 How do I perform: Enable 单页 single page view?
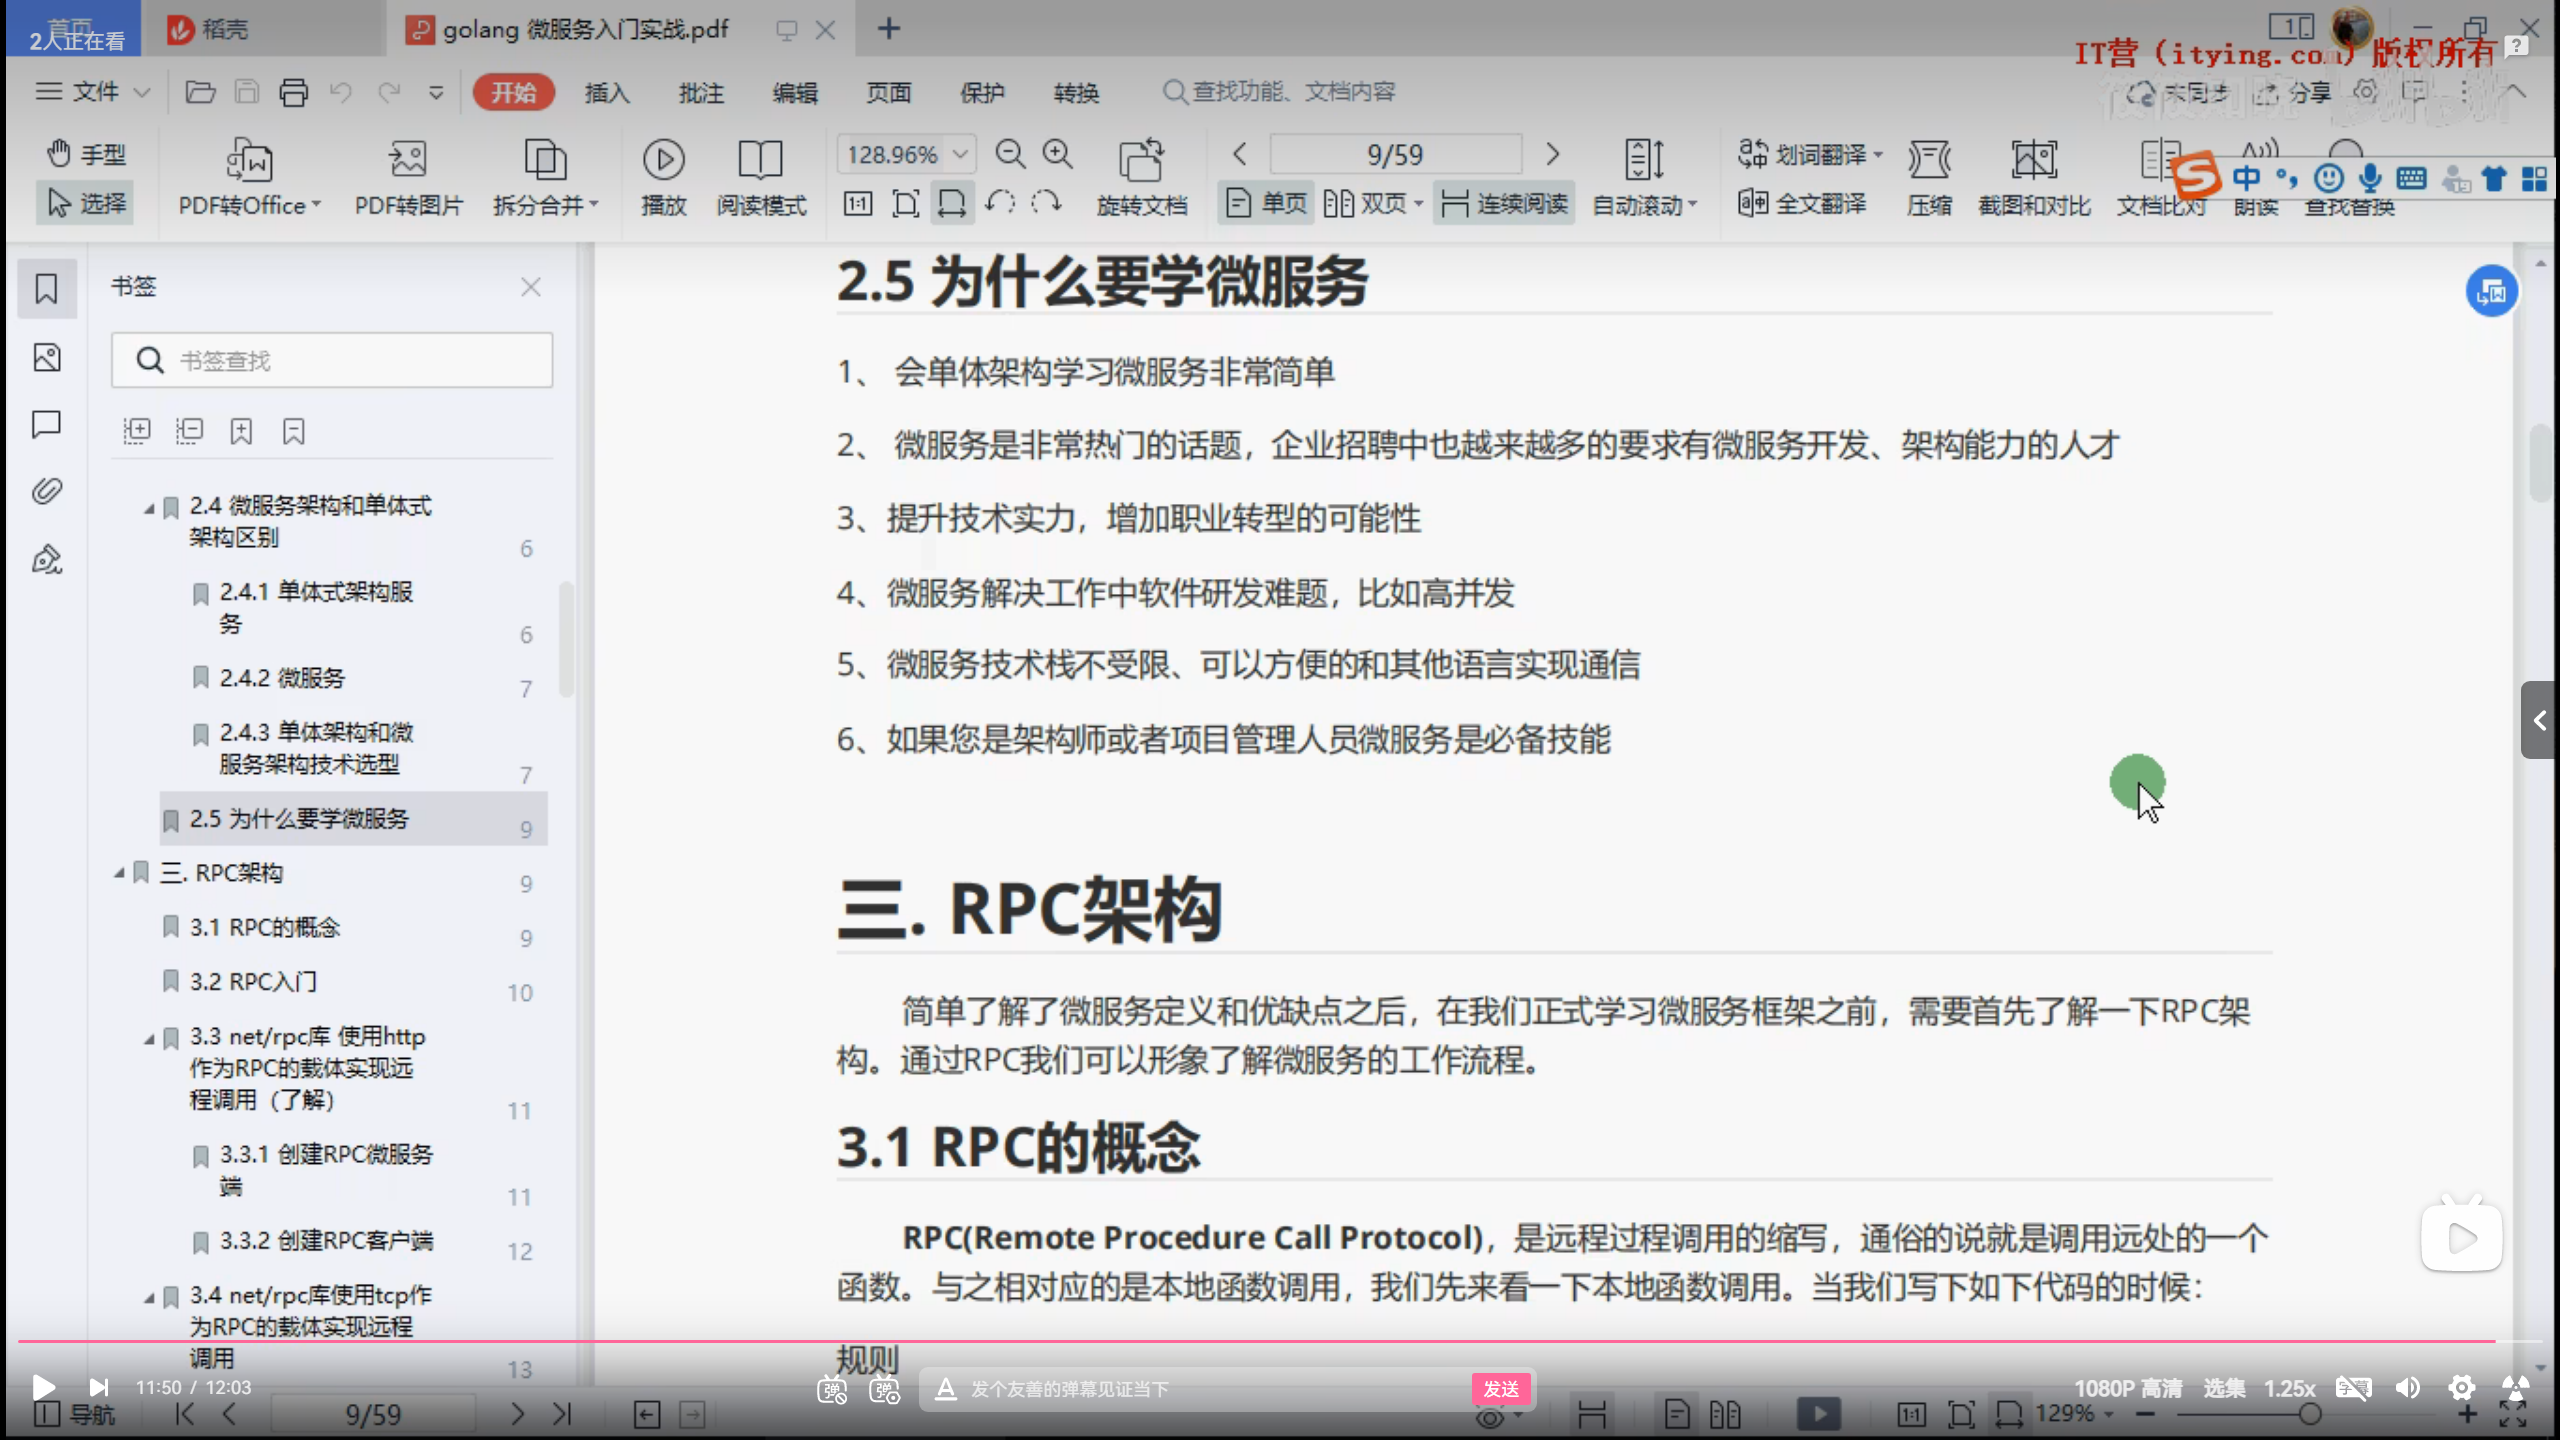1266,203
